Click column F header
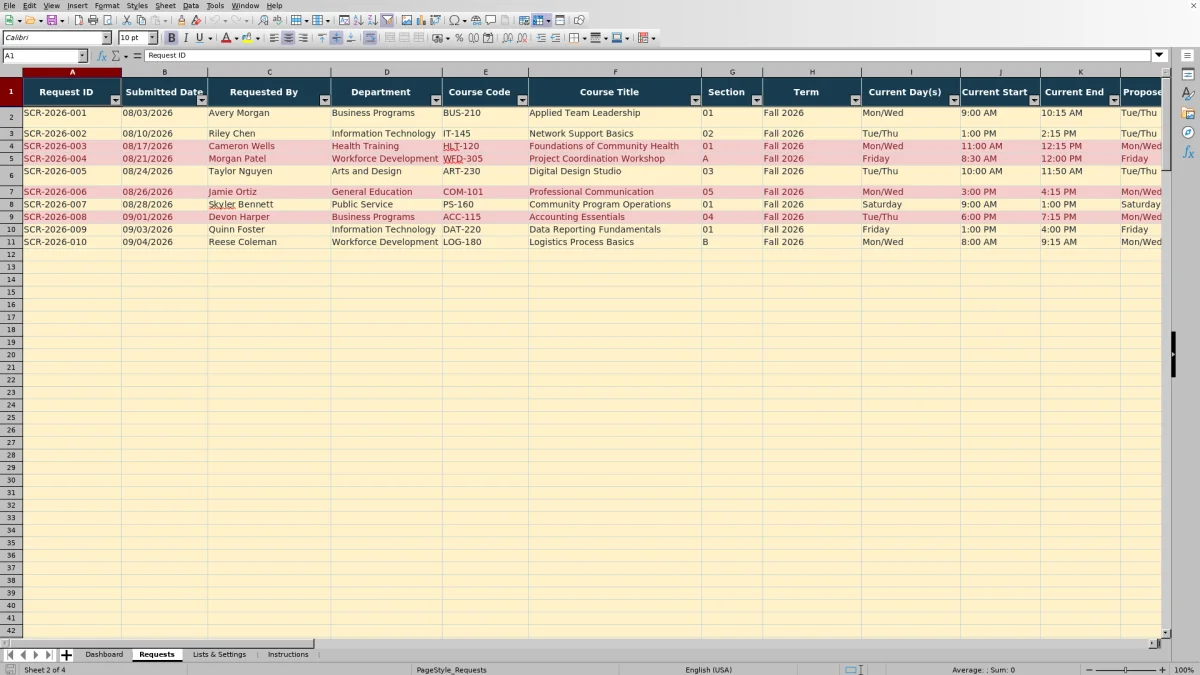Image resolution: width=1200 pixels, height=675 pixels. click(x=615, y=72)
